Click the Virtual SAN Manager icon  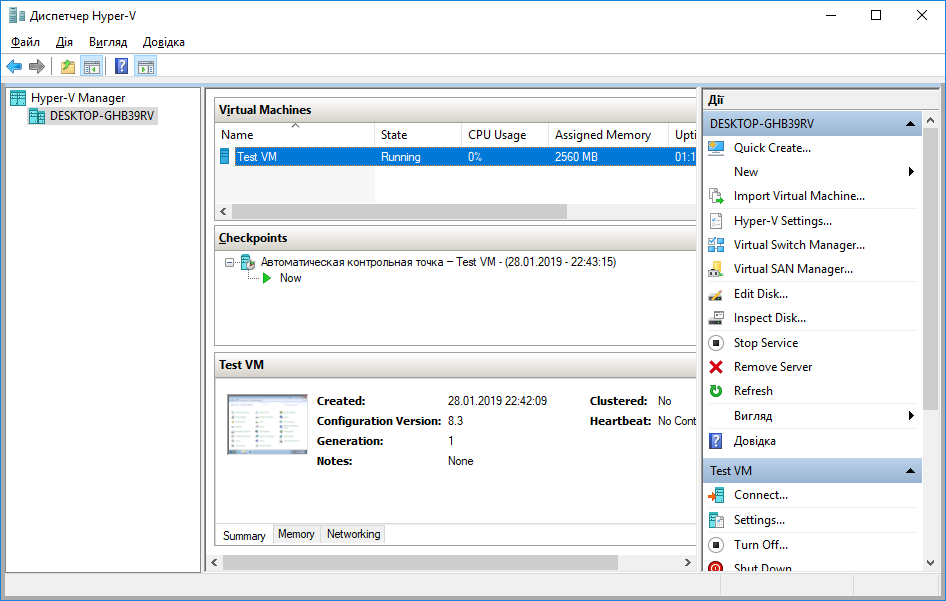tap(716, 269)
